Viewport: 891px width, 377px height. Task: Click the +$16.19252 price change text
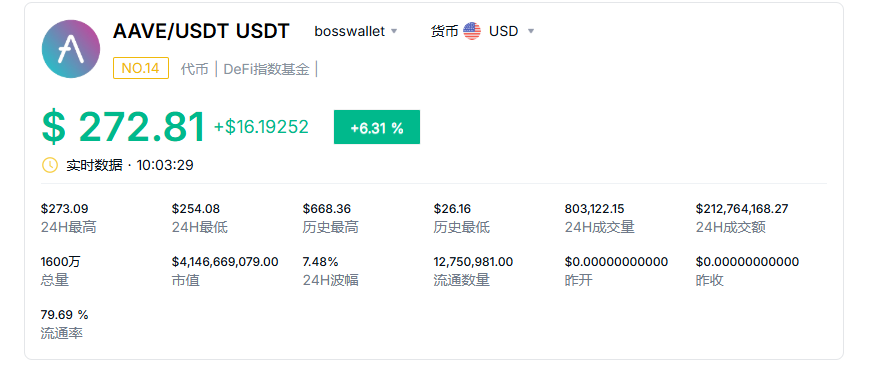[x=261, y=127]
